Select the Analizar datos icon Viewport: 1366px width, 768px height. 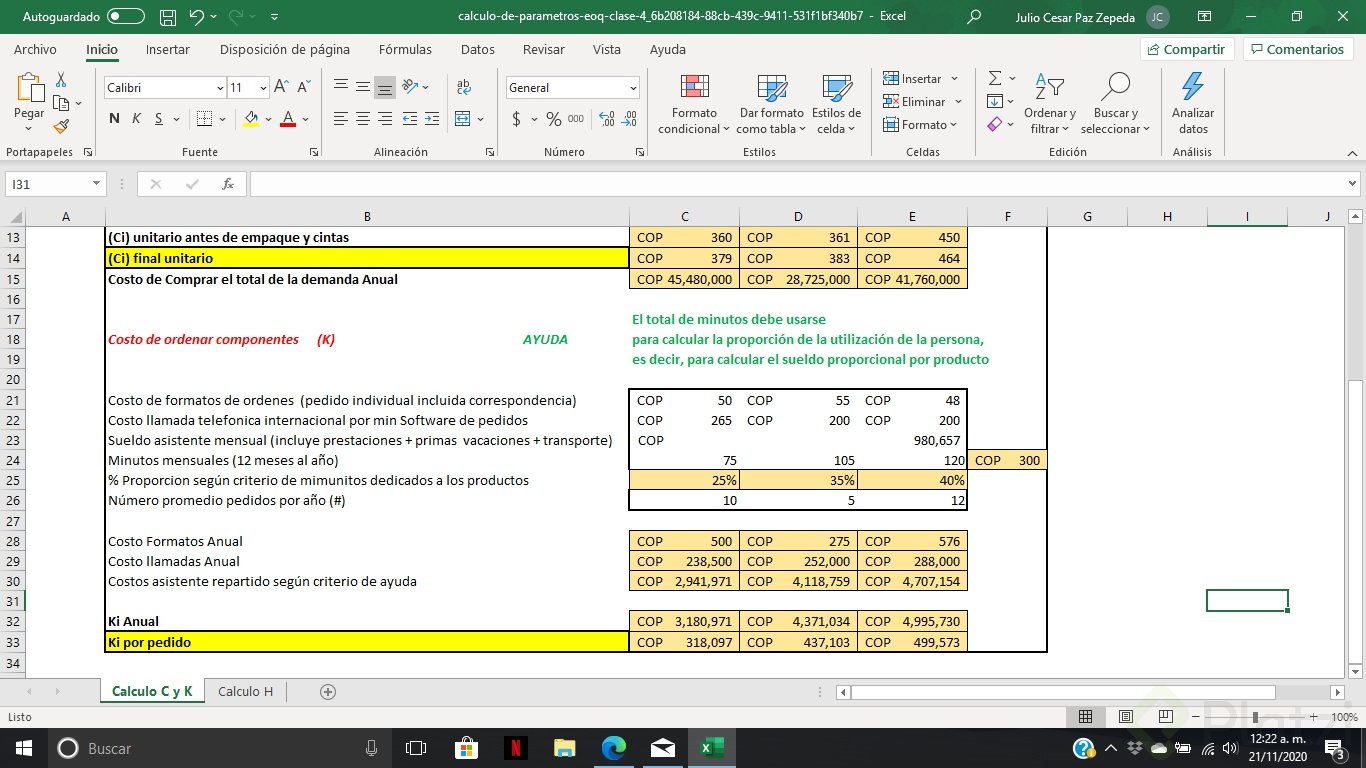point(1191,100)
